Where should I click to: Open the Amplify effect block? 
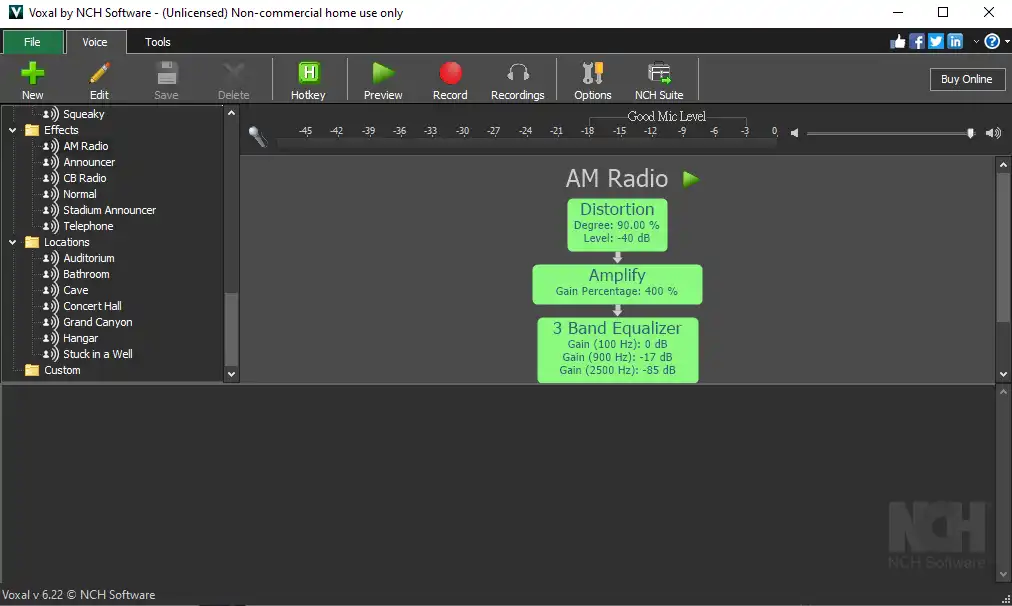point(617,284)
